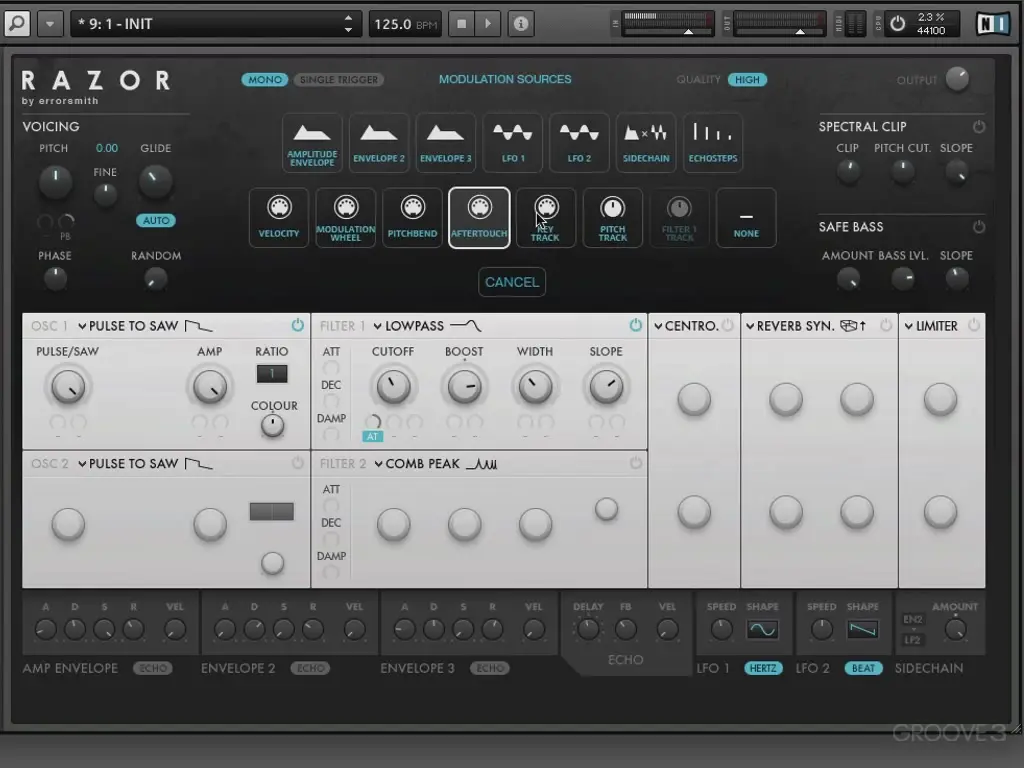Step presets with the up/down arrows
The height and width of the screenshot is (768, 1024).
348,24
